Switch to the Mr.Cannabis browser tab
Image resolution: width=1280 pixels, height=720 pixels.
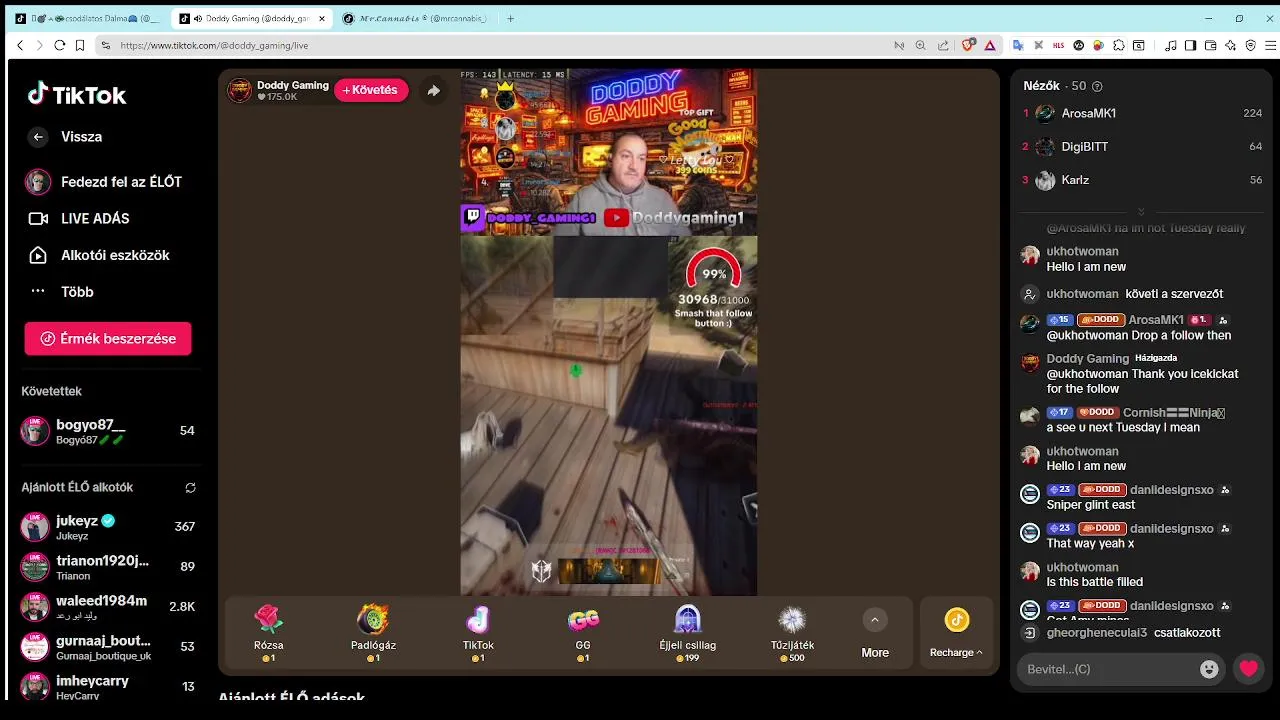414,18
